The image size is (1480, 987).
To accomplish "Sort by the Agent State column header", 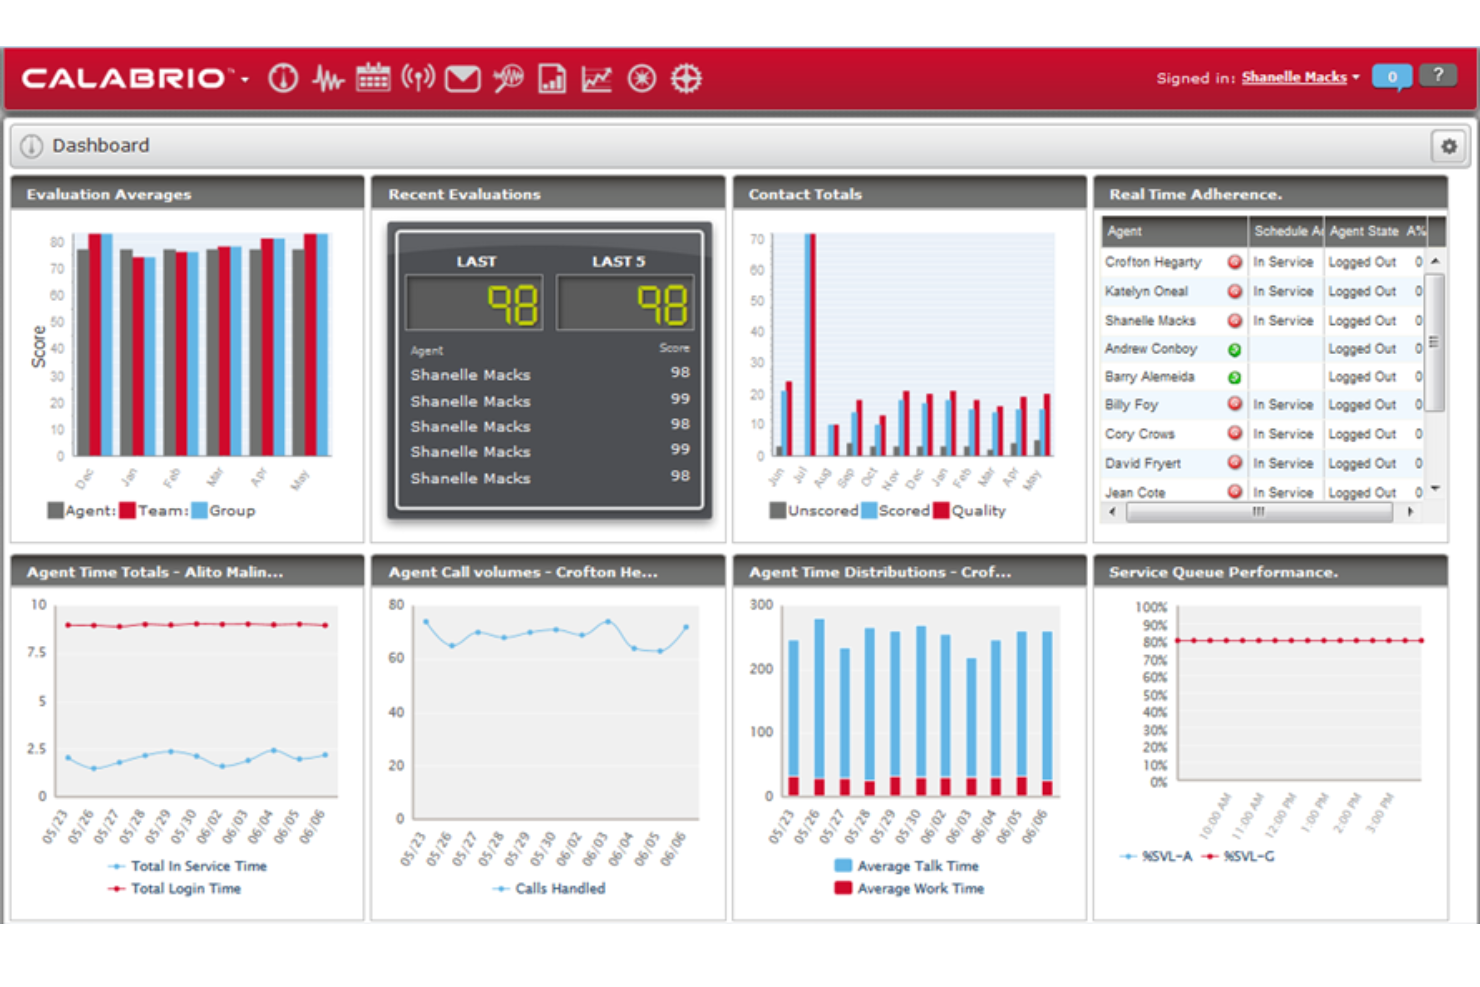I will pyautogui.click(x=1364, y=231).
